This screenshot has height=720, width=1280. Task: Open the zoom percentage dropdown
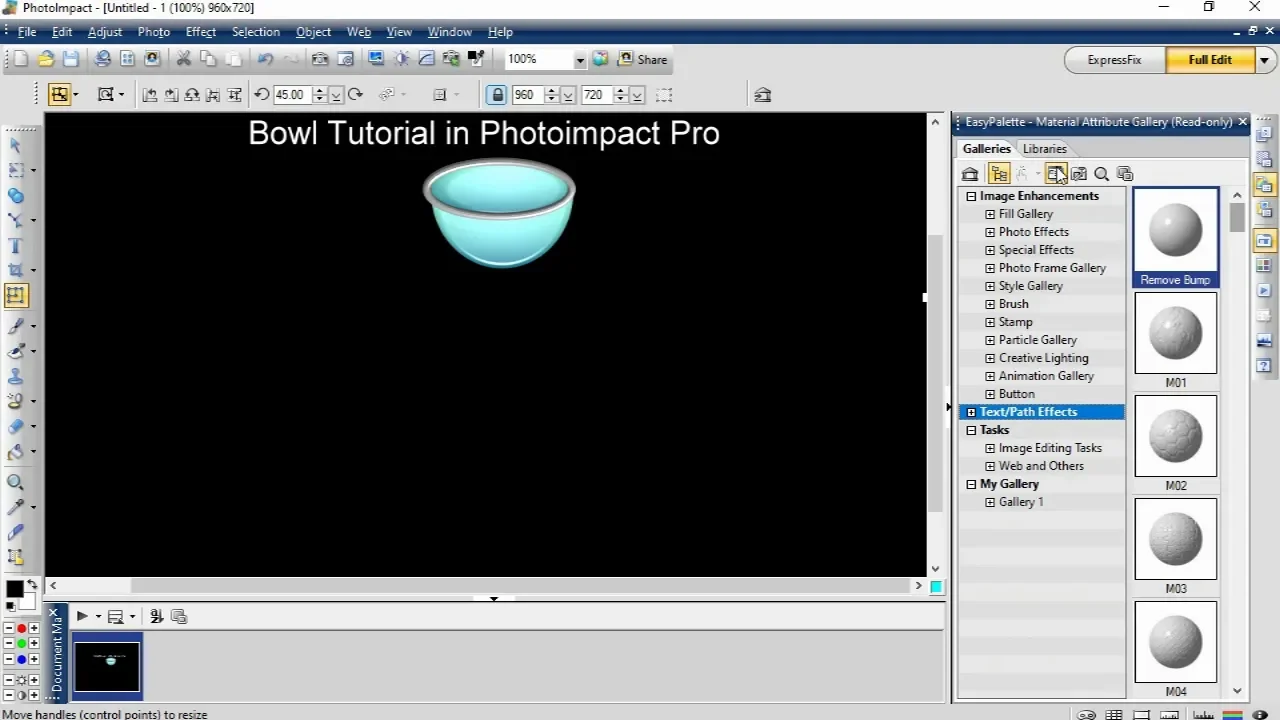pyautogui.click(x=579, y=60)
